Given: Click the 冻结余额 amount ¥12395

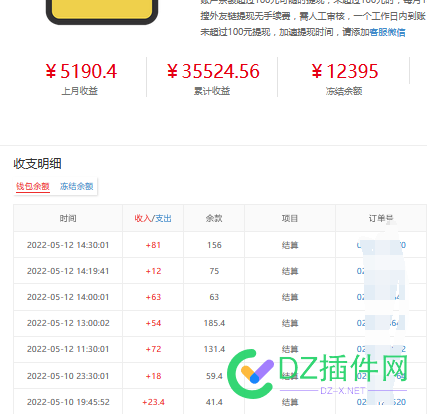Looking at the screenshot, I should (345, 71).
